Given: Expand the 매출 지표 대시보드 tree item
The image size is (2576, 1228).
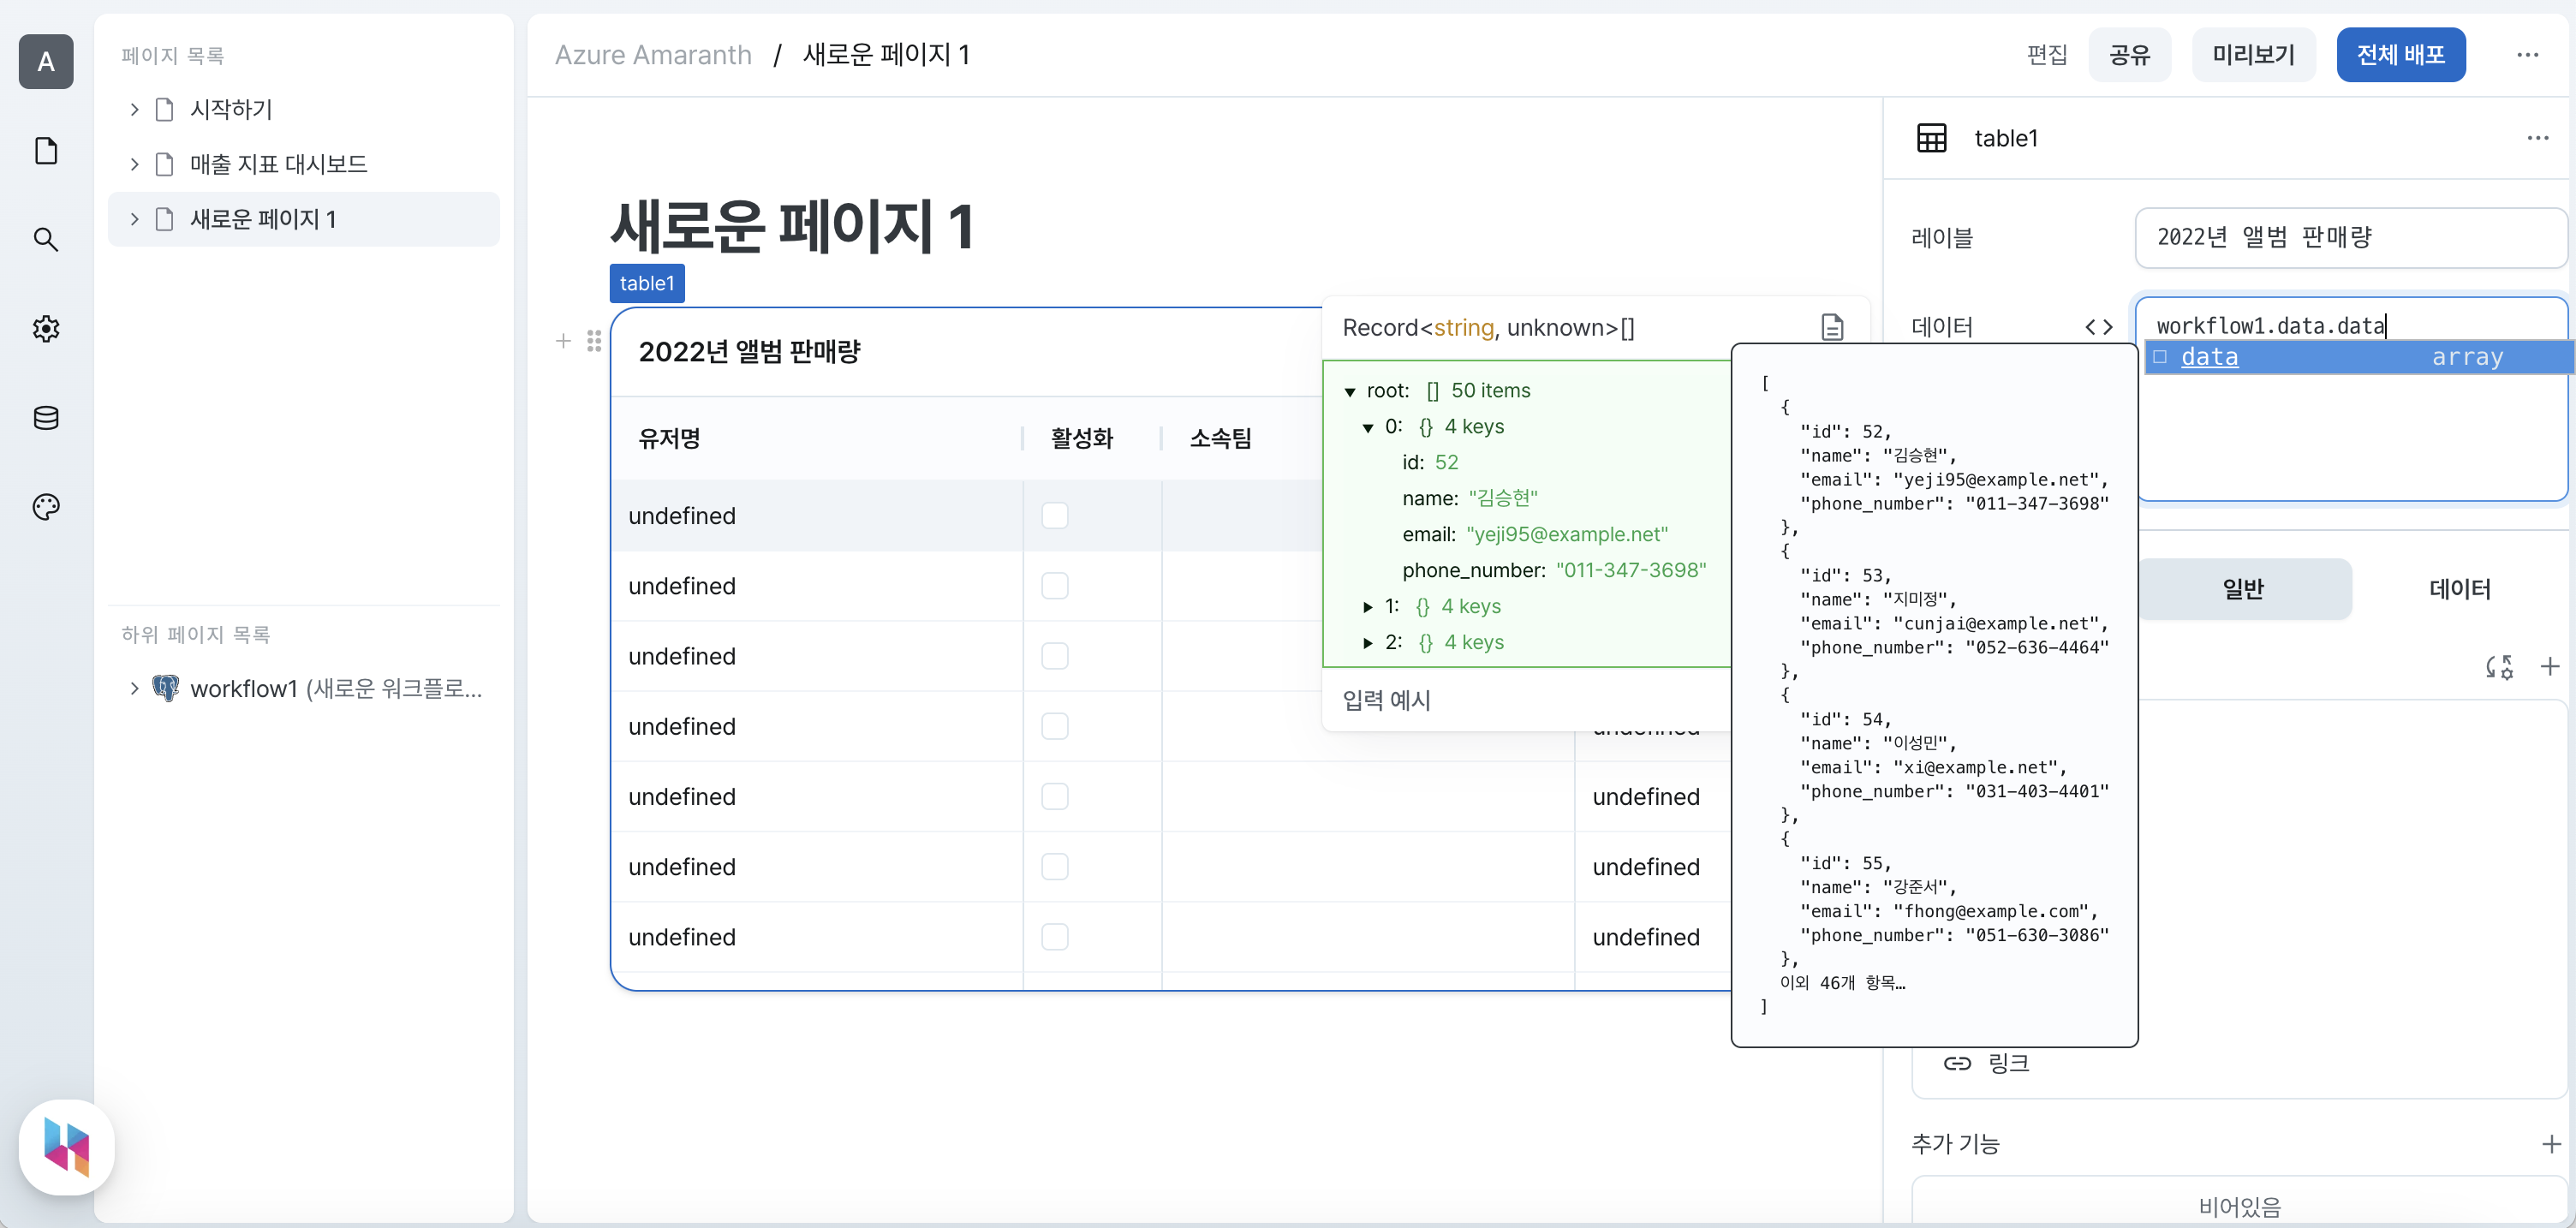Looking at the screenshot, I should point(134,164).
